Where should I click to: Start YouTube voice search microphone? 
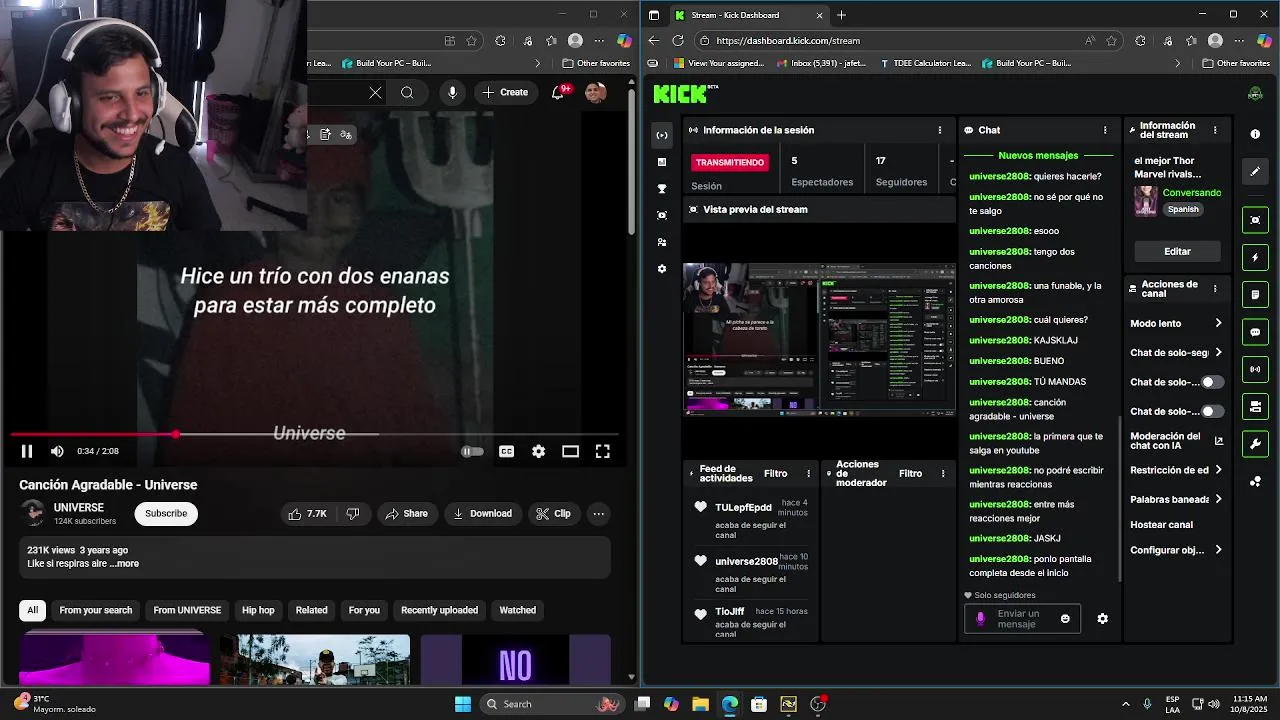point(452,92)
